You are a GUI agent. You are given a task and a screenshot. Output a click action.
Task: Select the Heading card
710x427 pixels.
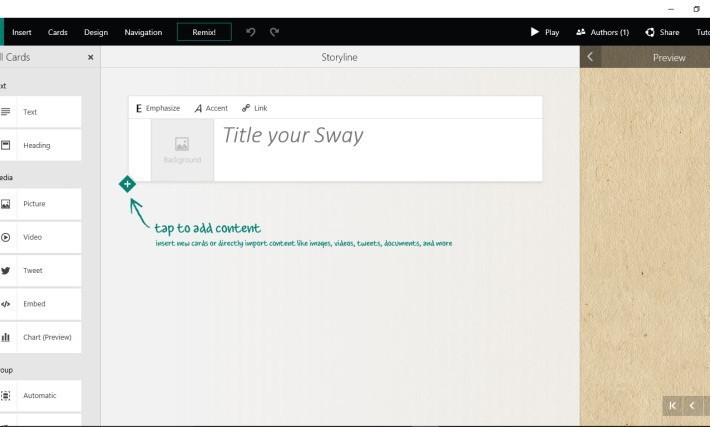click(40, 145)
